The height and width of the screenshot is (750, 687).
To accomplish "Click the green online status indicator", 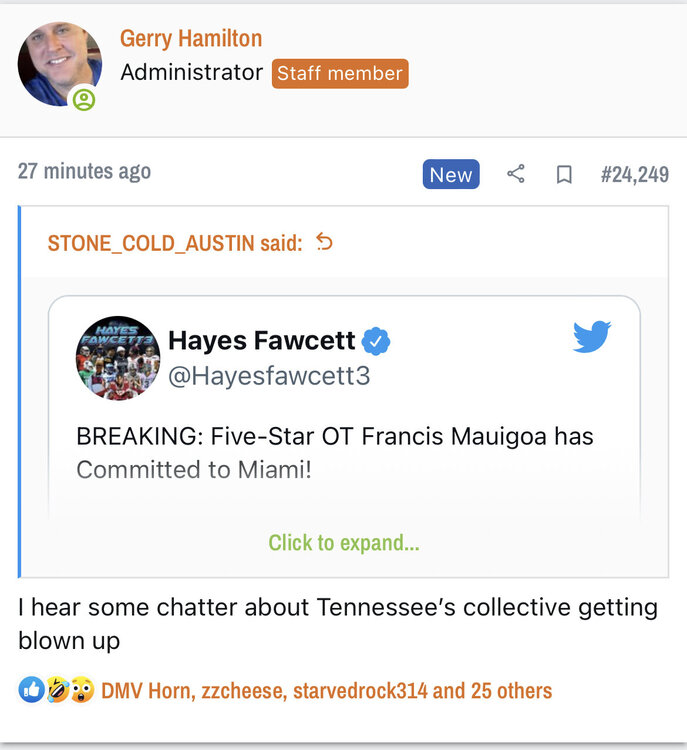I will click(84, 99).
